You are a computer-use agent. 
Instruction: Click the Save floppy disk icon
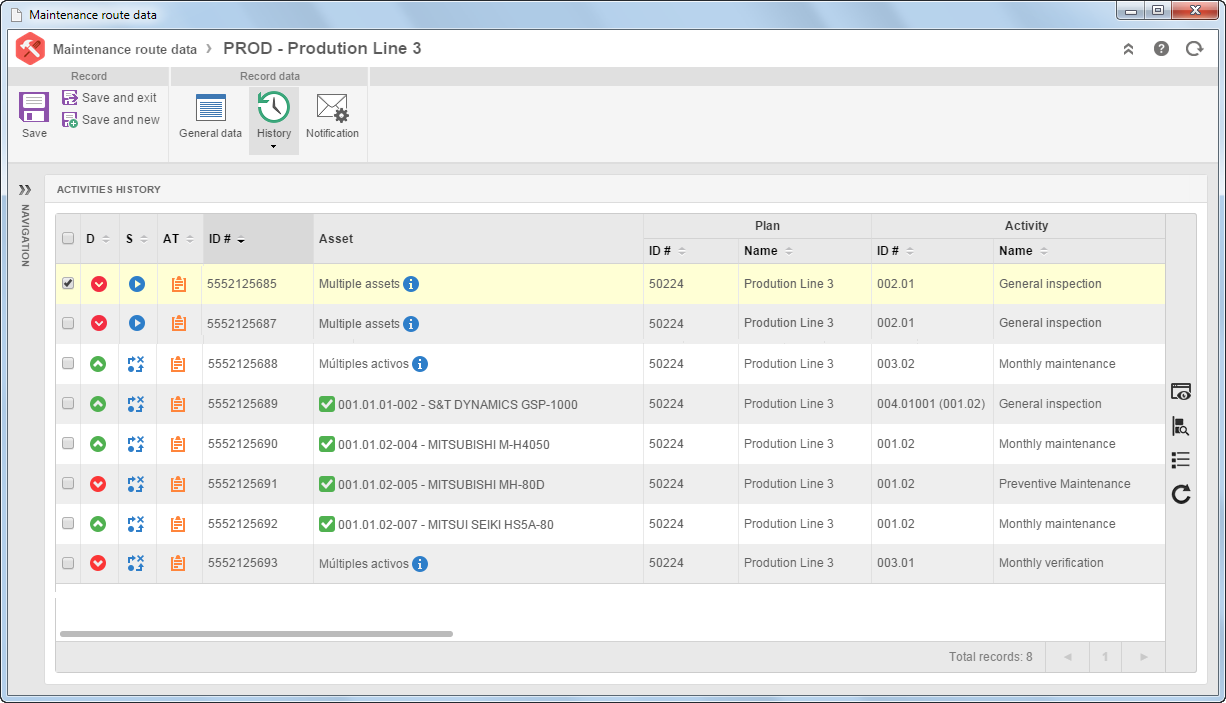pos(34,107)
